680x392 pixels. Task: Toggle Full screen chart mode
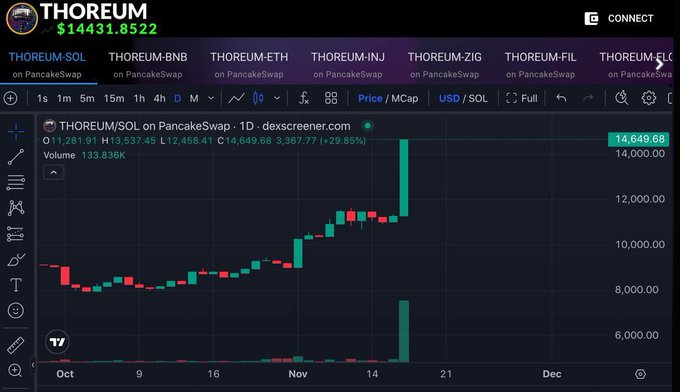coord(522,98)
